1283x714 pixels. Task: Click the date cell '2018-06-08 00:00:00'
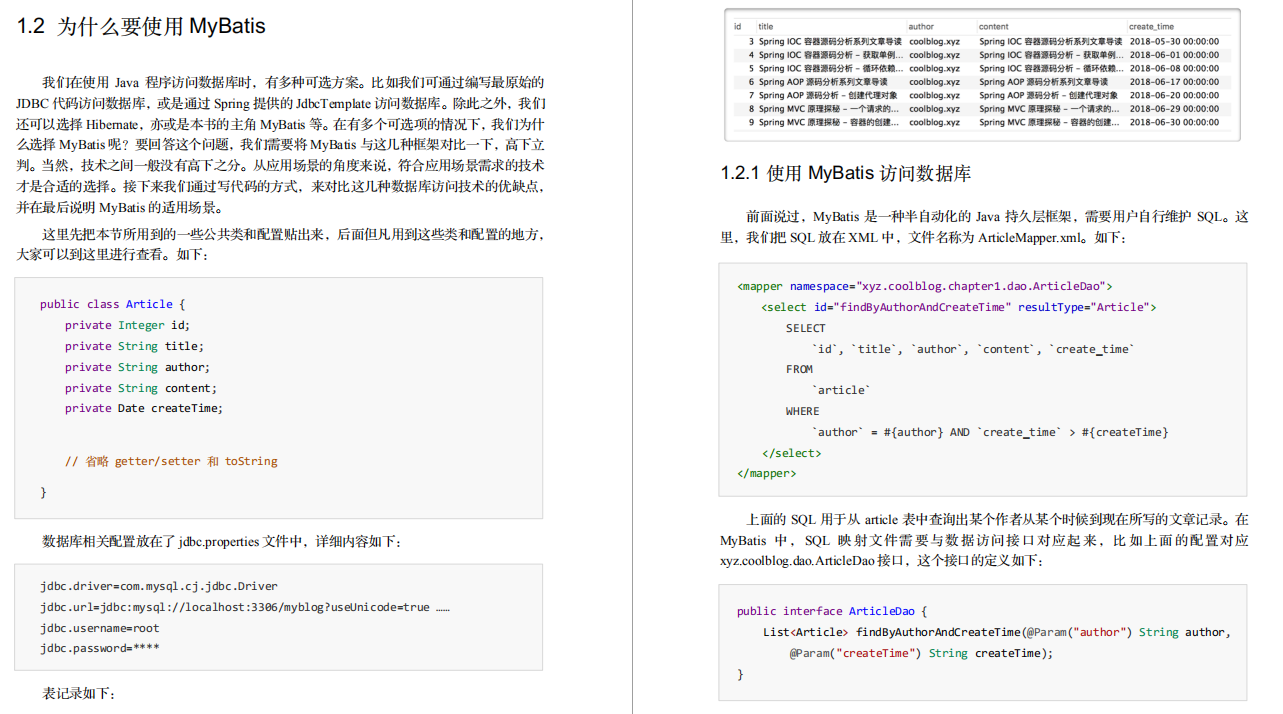pyautogui.click(x=1174, y=68)
